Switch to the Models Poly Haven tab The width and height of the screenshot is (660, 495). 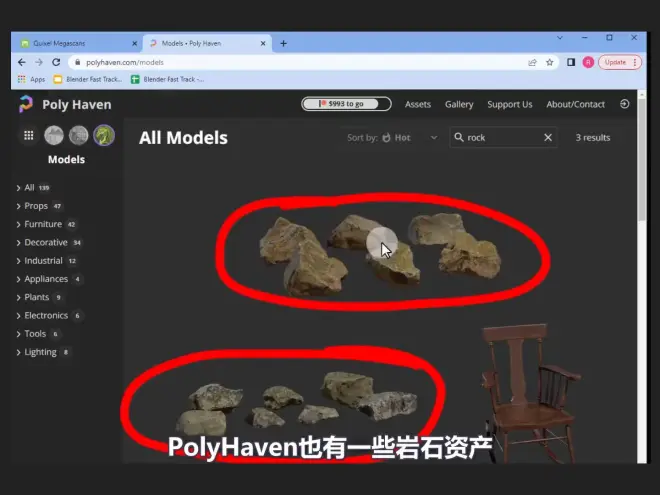coord(207,43)
